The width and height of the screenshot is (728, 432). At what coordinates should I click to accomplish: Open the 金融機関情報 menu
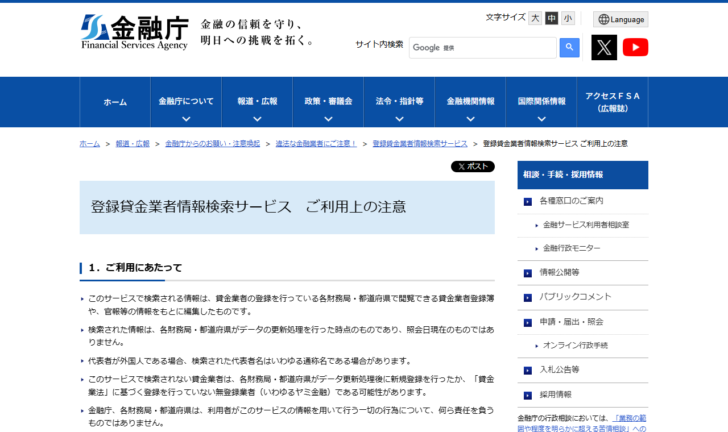[x=470, y=101]
